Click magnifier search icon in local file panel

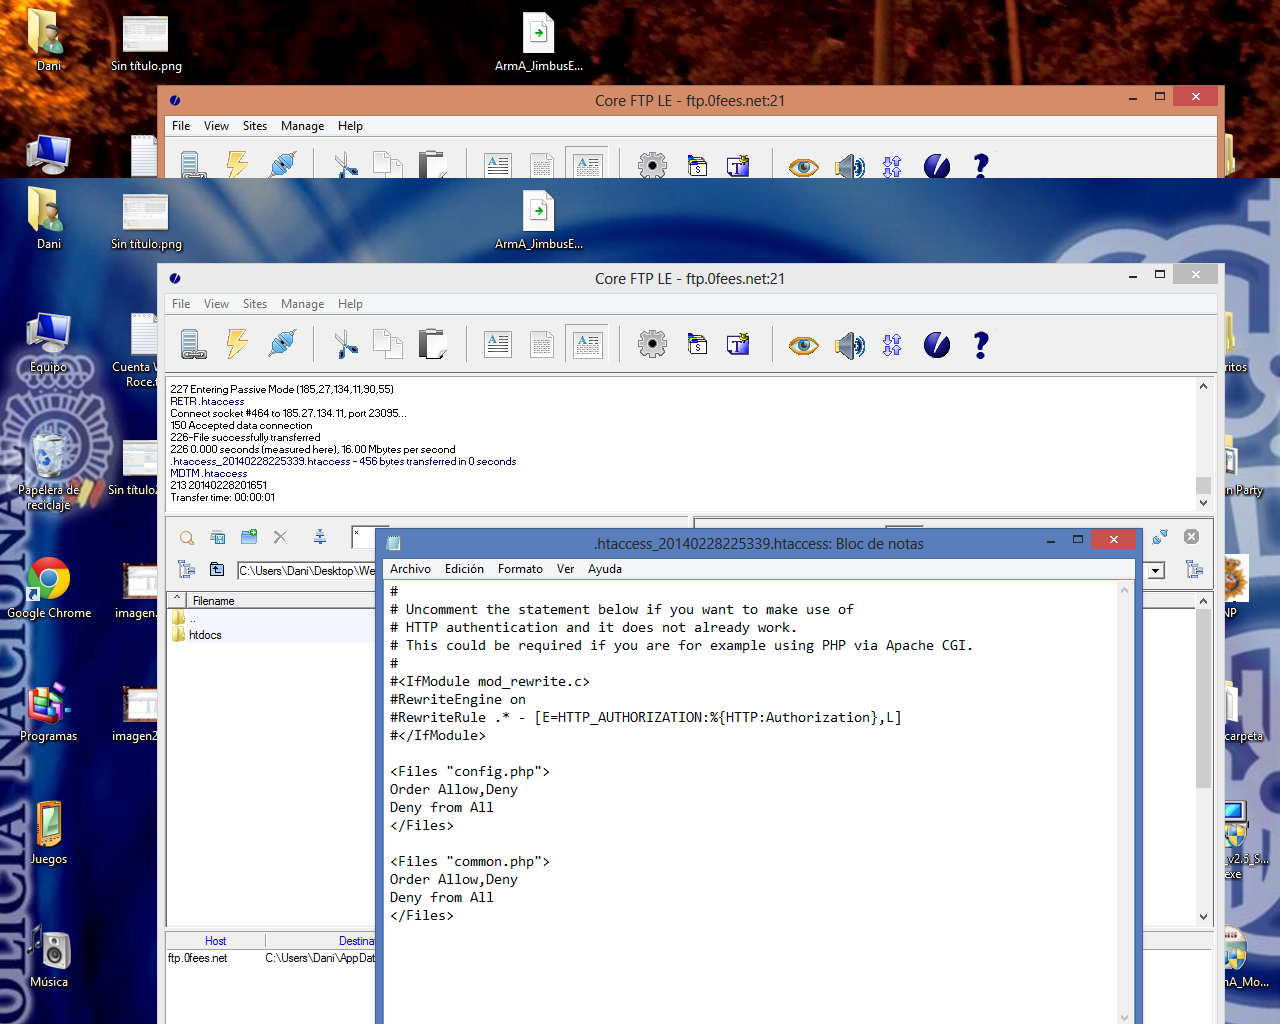click(x=187, y=538)
